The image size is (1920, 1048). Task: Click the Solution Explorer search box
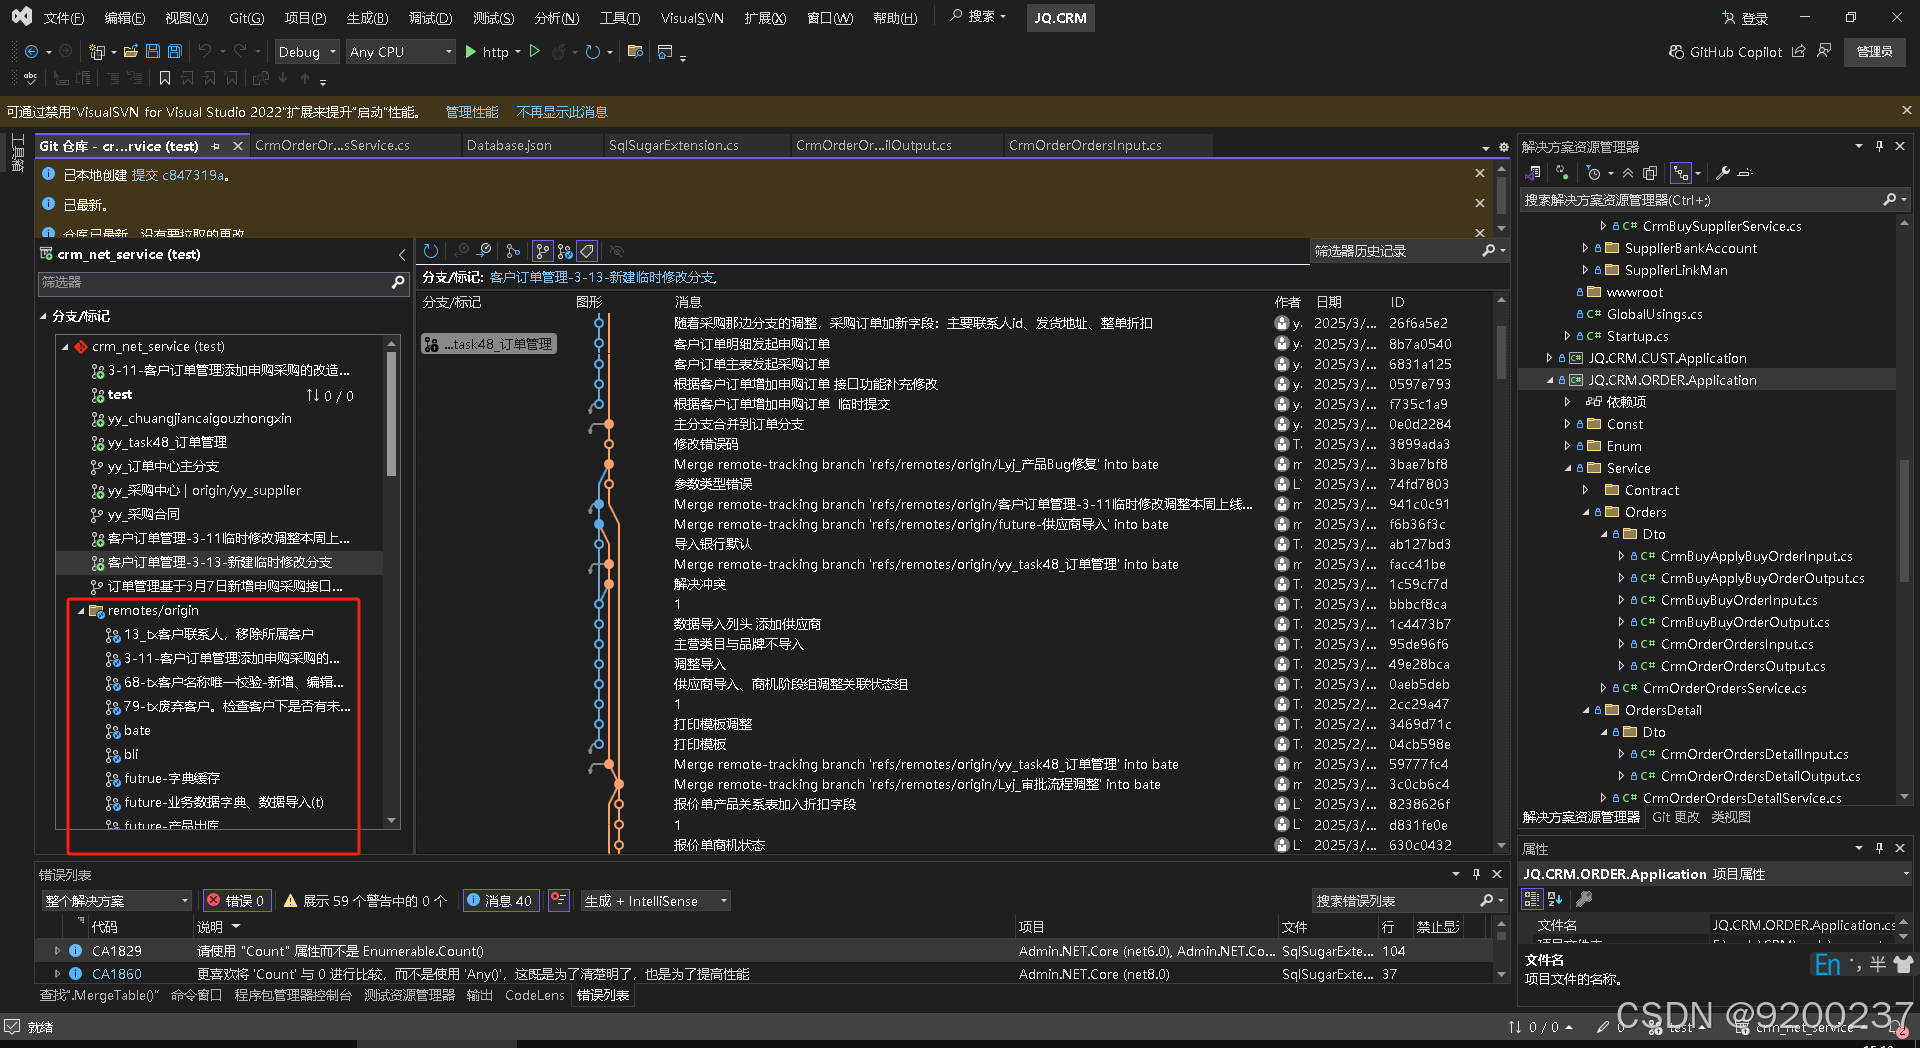click(1700, 200)
